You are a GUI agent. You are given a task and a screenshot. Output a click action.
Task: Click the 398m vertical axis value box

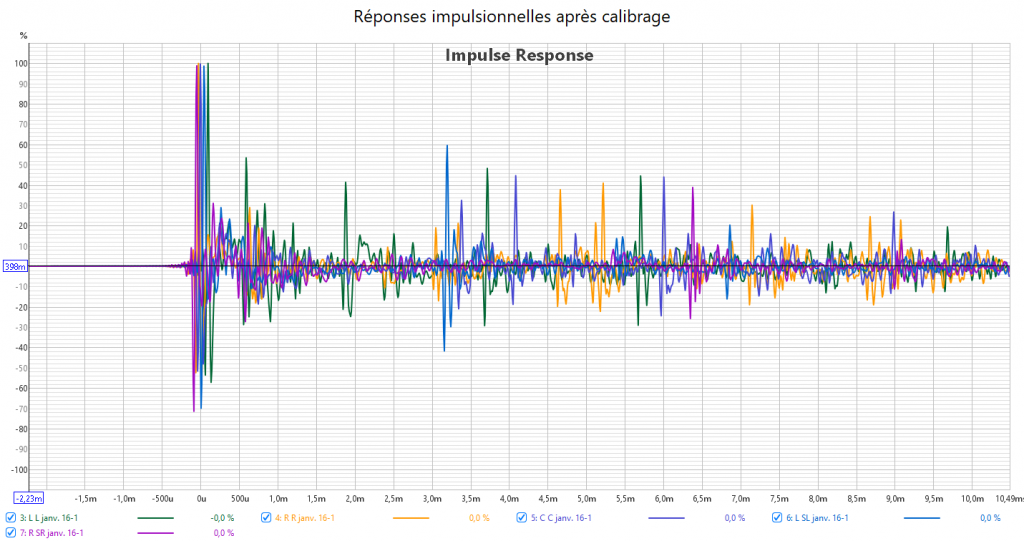16,267
